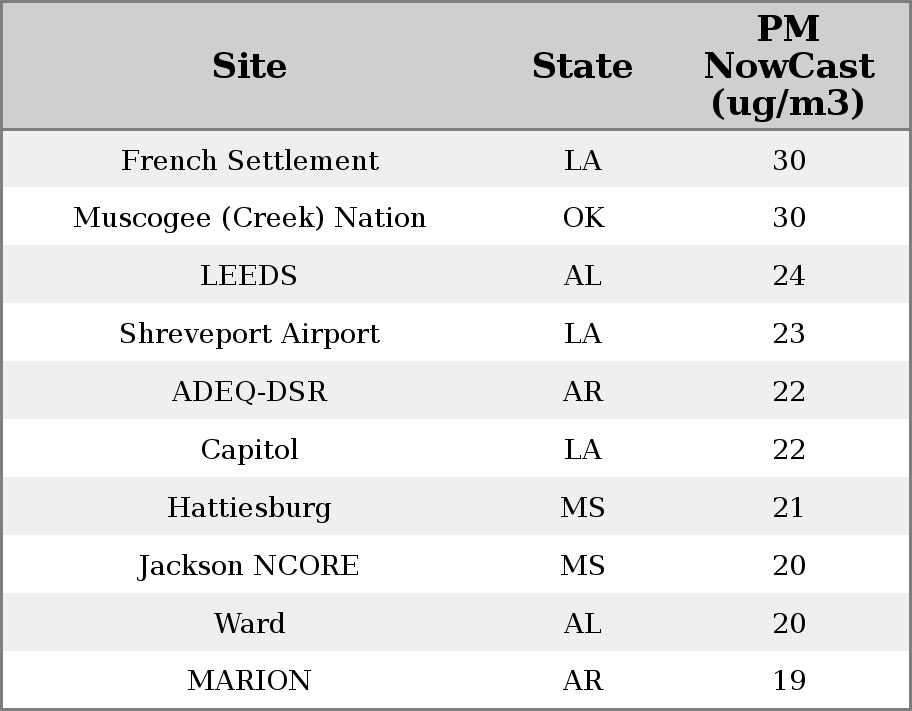Click the MS state cell for Hattiesburg

[x=583, y=508]
